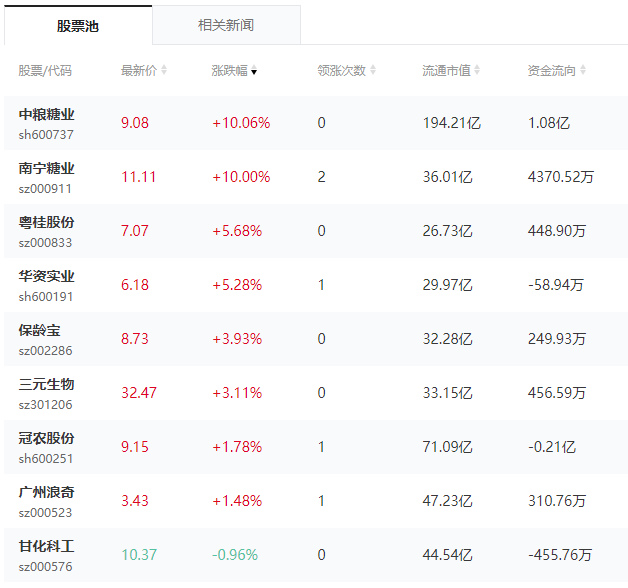This screenshot has height=588, width=628.
Task: Click the 股票/代码 column header
Action: pos(45,71)
